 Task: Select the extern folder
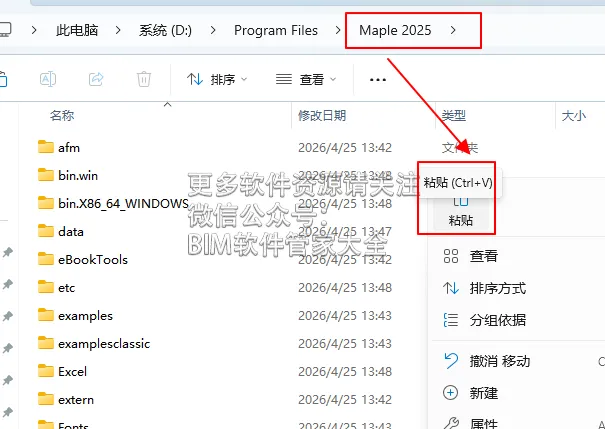76,400
